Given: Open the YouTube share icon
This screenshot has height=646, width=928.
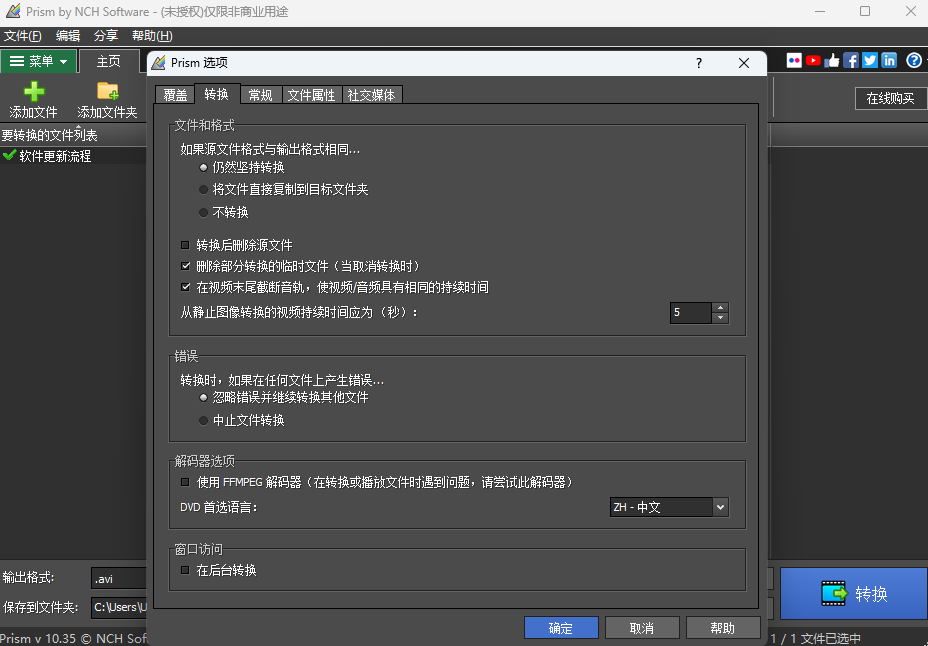Looking at the screenshot, I should (x=813, y=60).
